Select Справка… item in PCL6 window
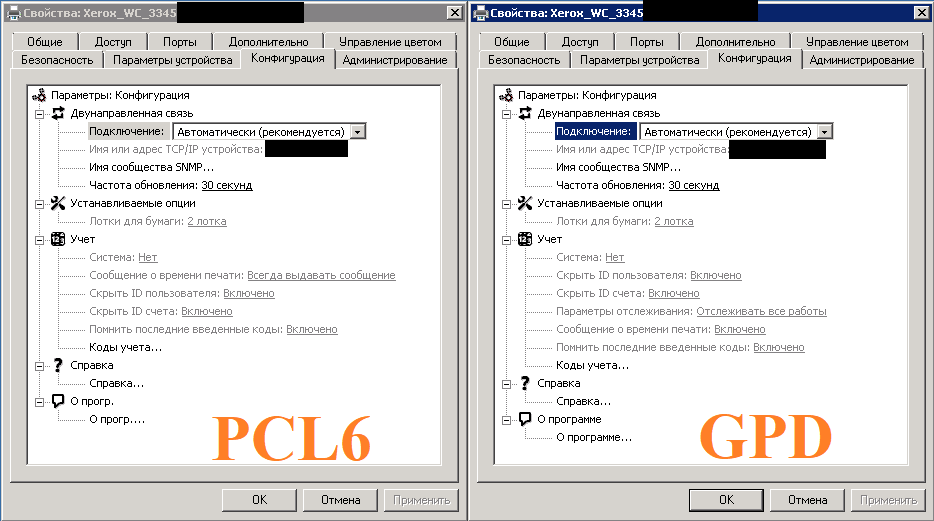The image size is (934, 521). point(116,383)
